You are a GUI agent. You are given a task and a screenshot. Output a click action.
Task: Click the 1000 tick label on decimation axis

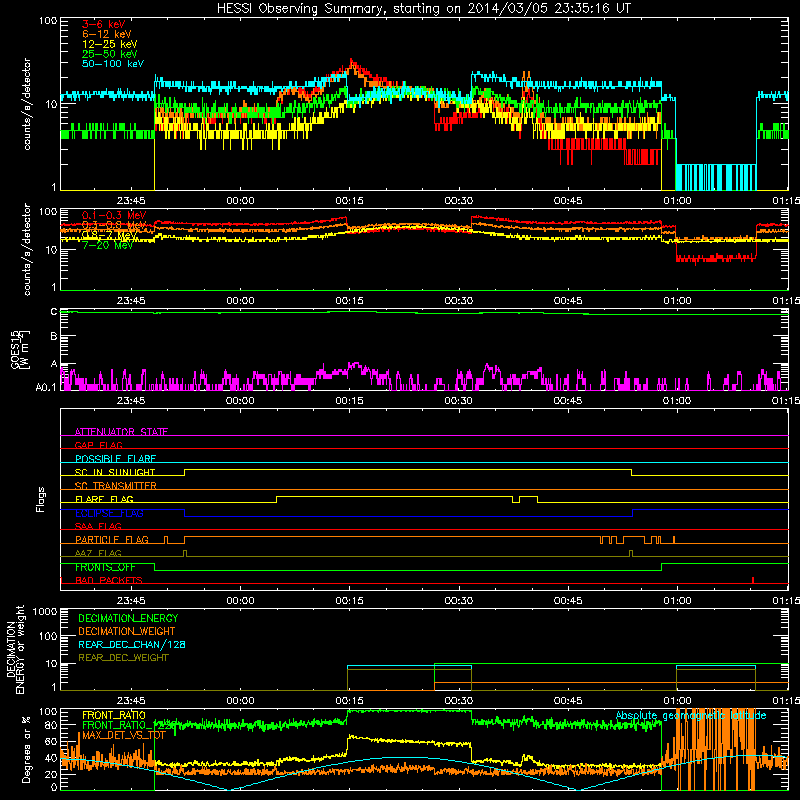tap(45, 611)
